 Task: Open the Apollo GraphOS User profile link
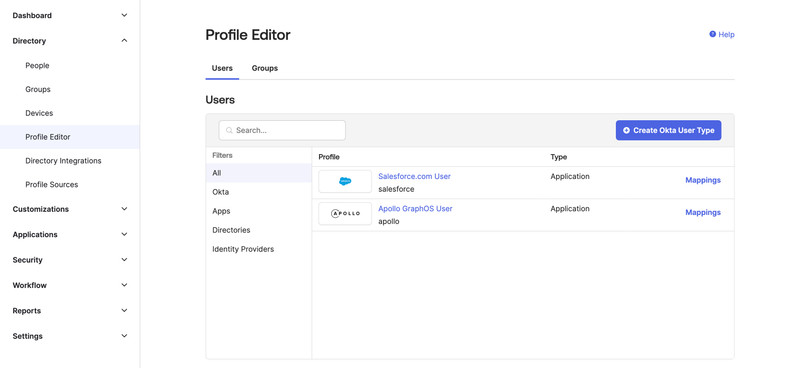point(415,208)
